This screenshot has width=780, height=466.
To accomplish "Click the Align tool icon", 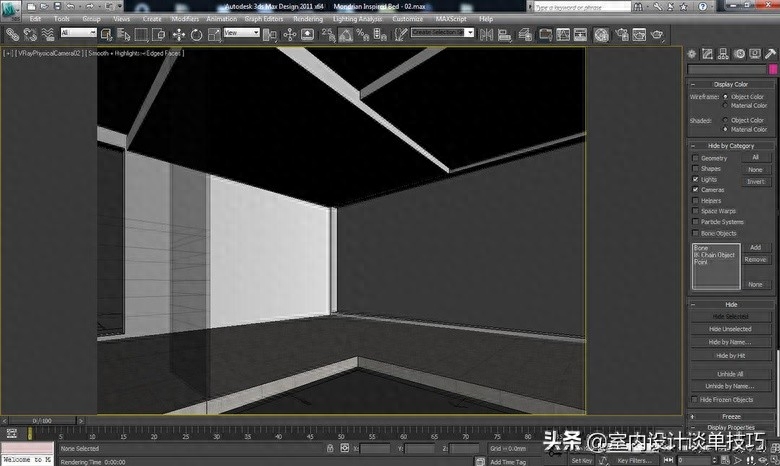I will [x=504, y=35].
